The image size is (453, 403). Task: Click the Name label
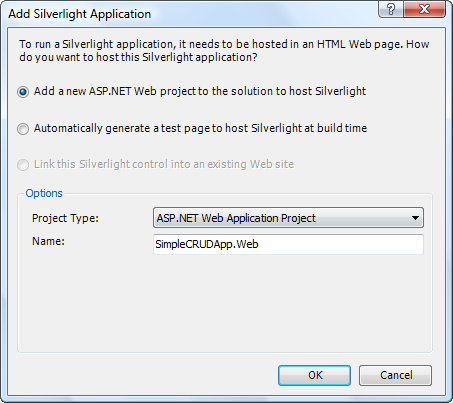48,241
